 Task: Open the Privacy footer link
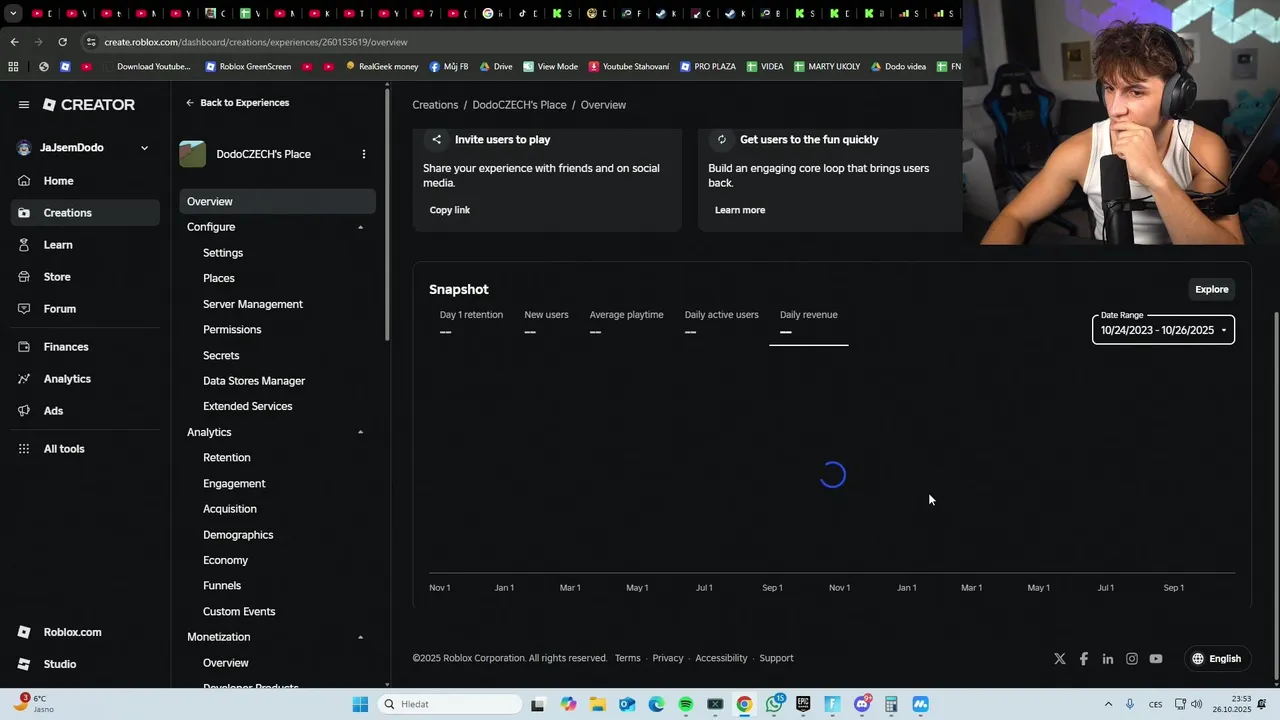[x=668, y=658]
